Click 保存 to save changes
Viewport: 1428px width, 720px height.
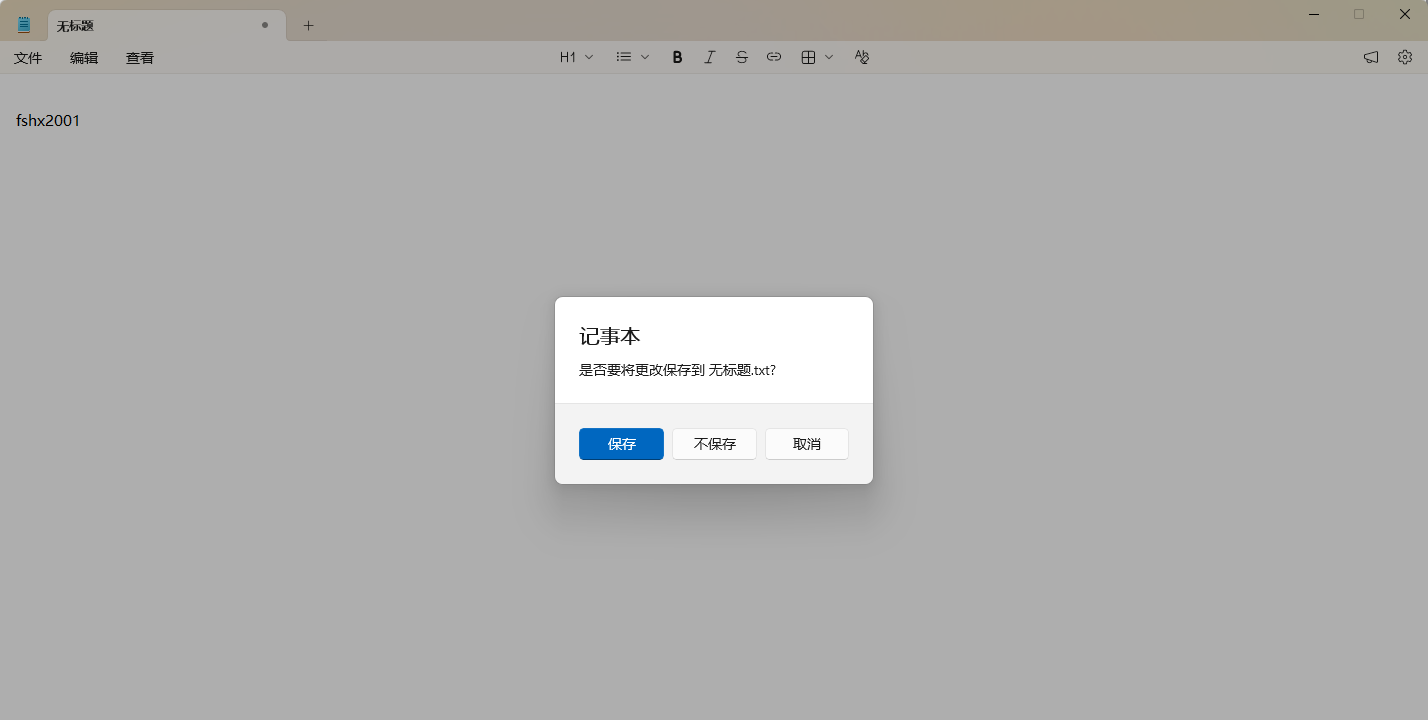621,444
